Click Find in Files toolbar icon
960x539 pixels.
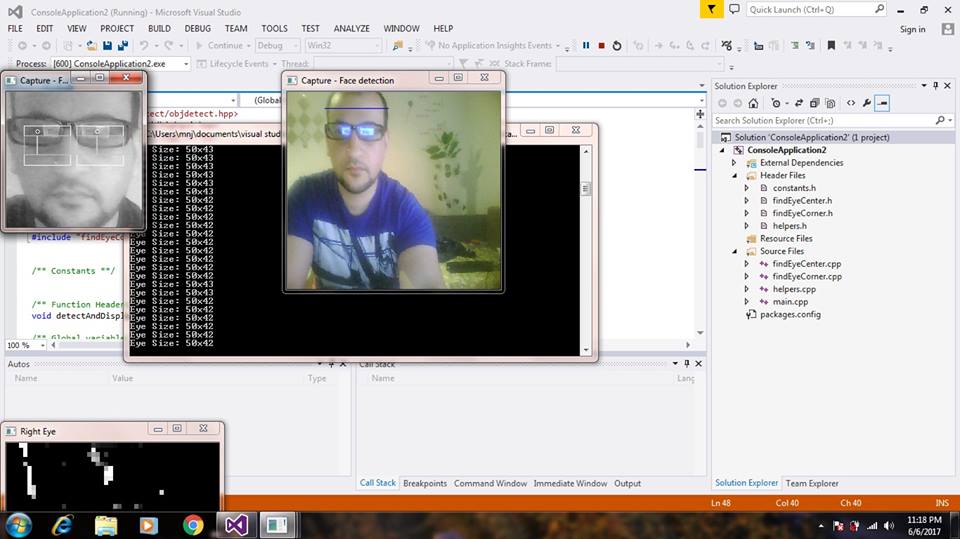pos(398,45)
